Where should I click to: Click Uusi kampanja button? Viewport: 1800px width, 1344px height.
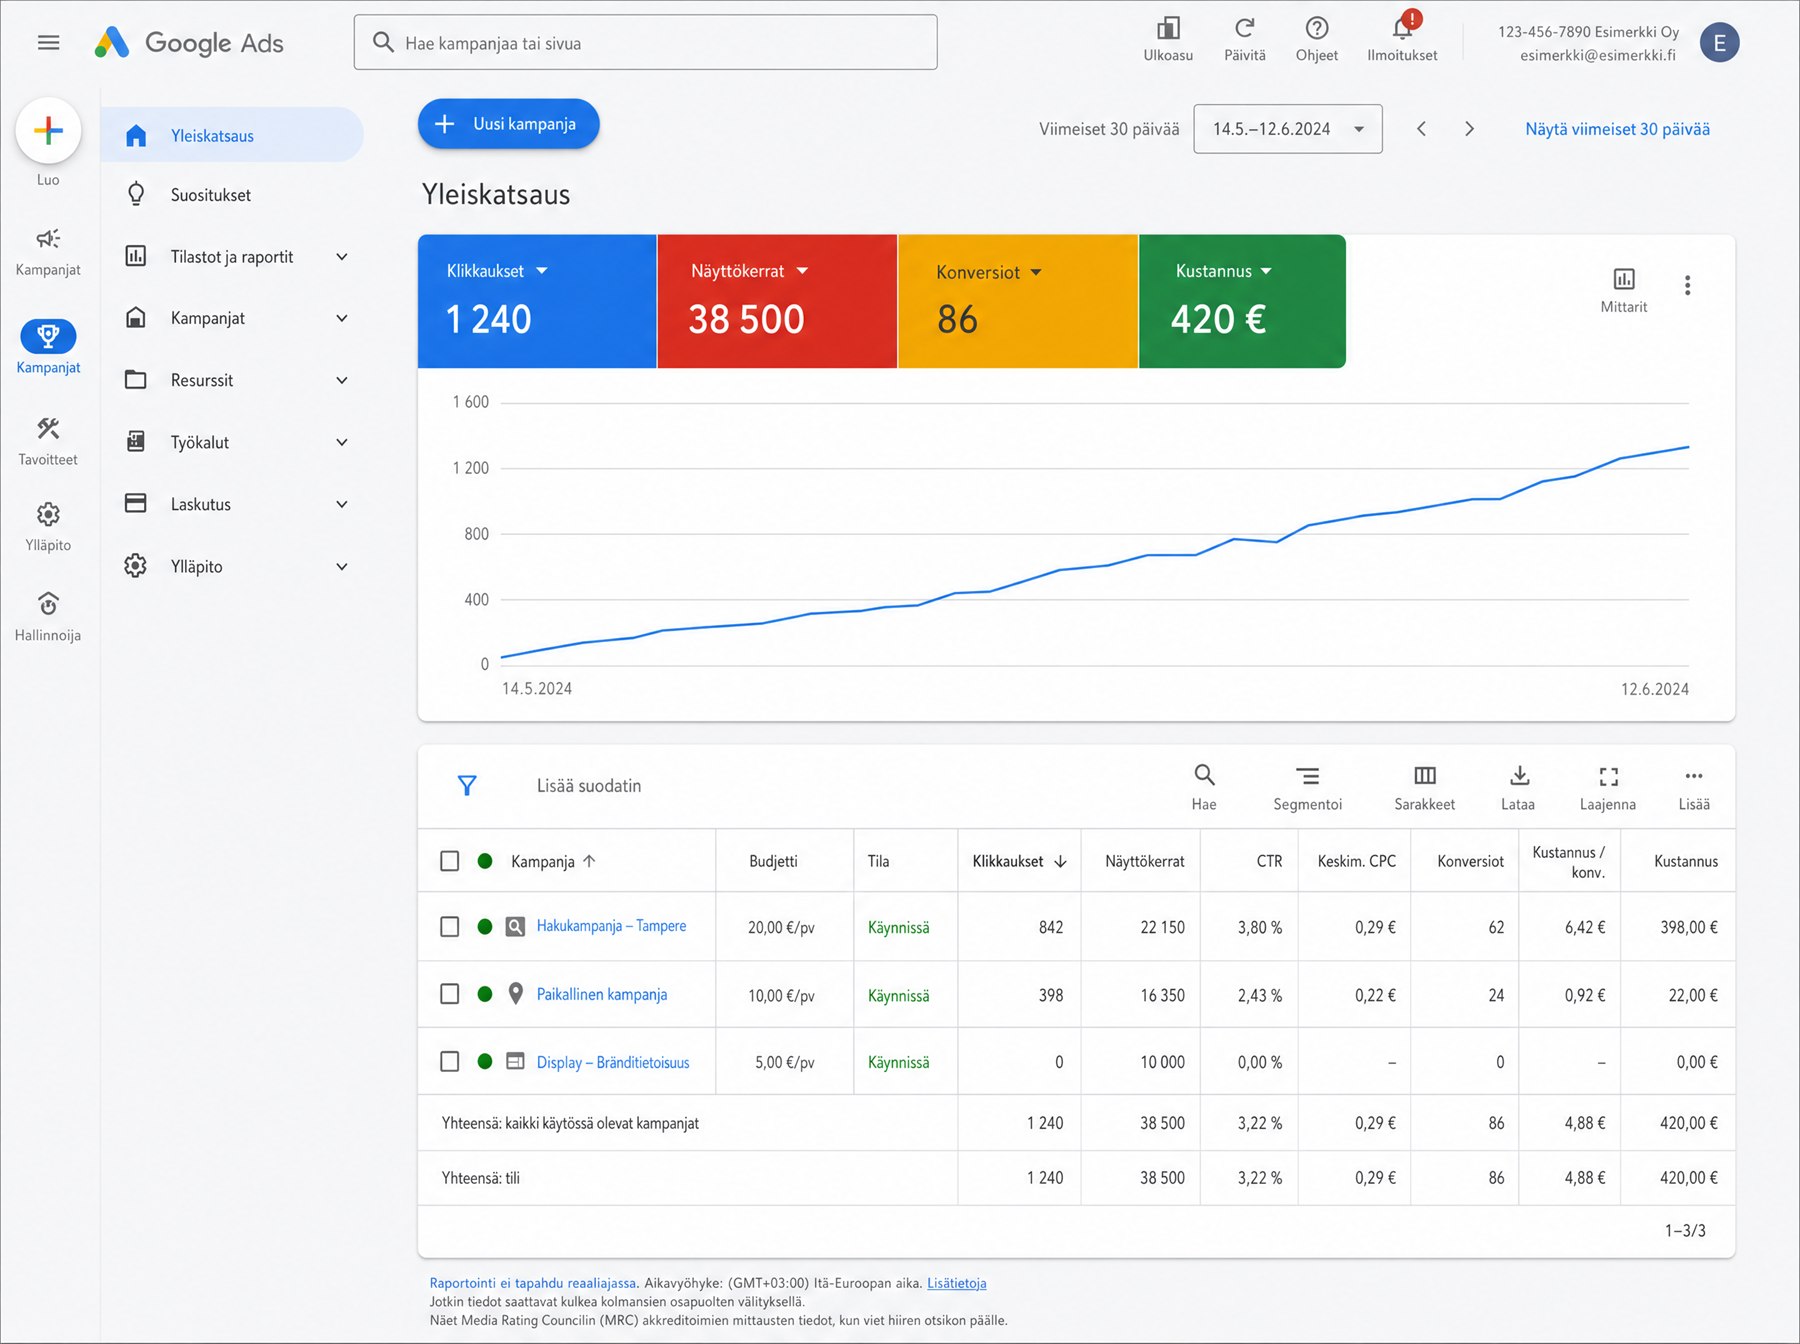point(508,124)
